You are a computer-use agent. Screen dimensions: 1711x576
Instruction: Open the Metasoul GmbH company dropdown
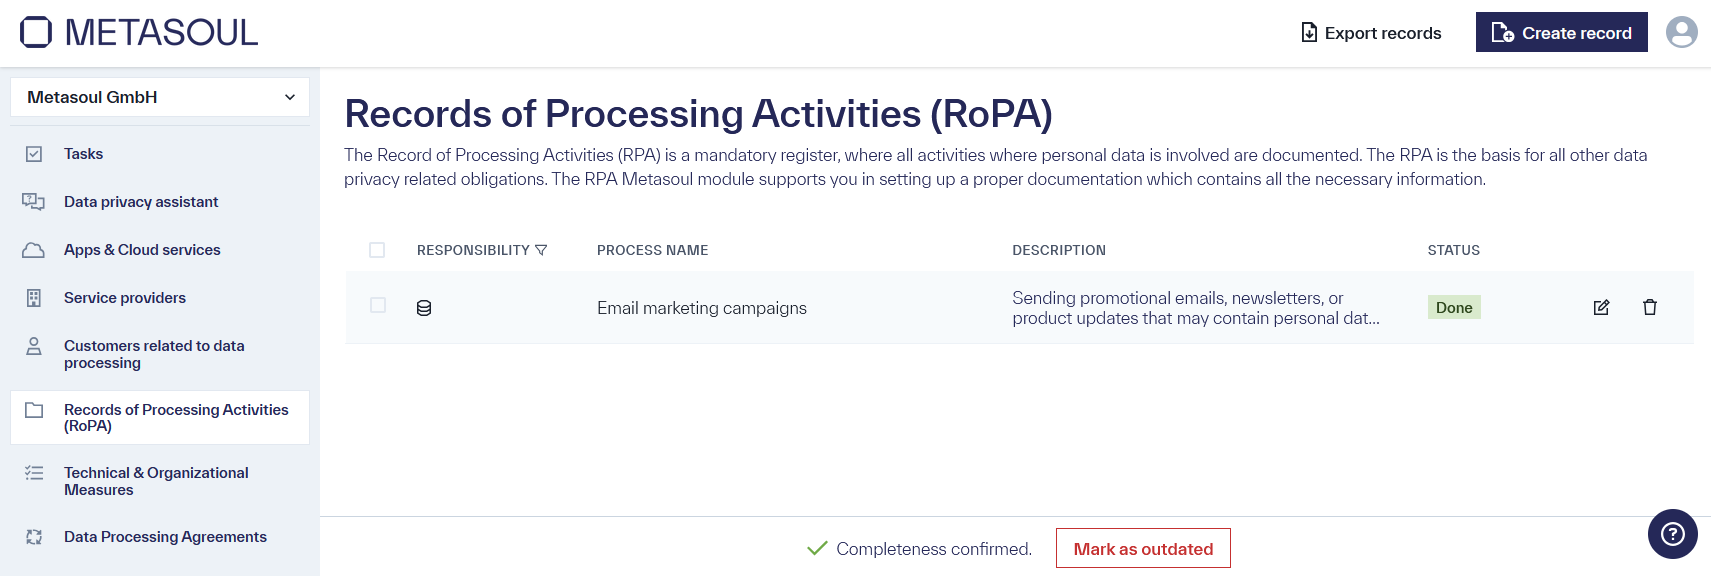(x=160, y=97)
